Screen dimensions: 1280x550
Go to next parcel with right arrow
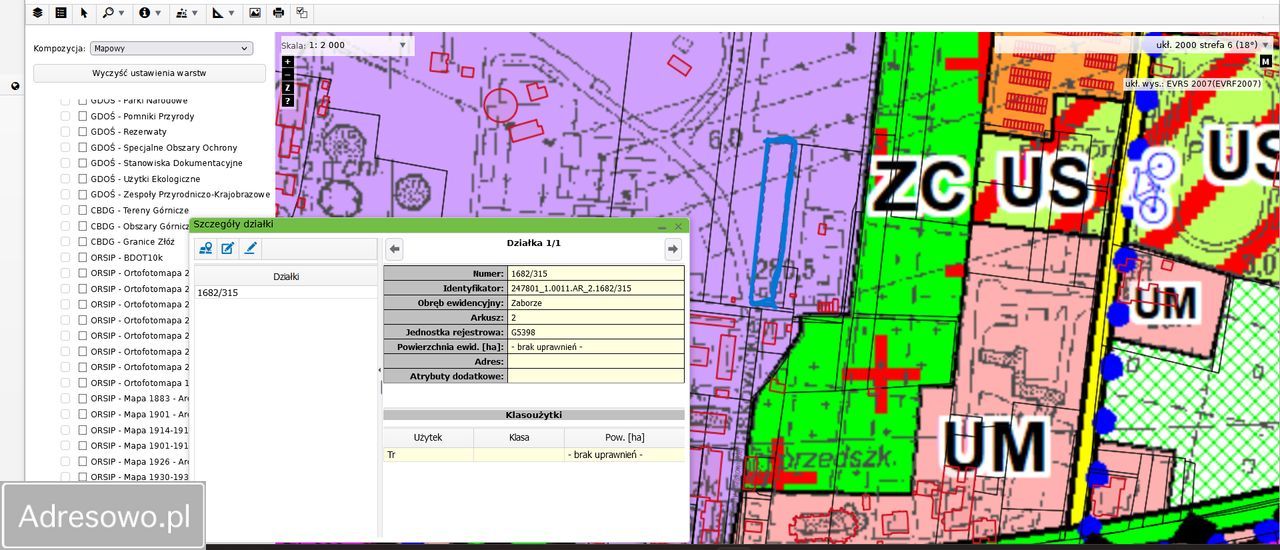pyautogui.click(x=673, y=249)
